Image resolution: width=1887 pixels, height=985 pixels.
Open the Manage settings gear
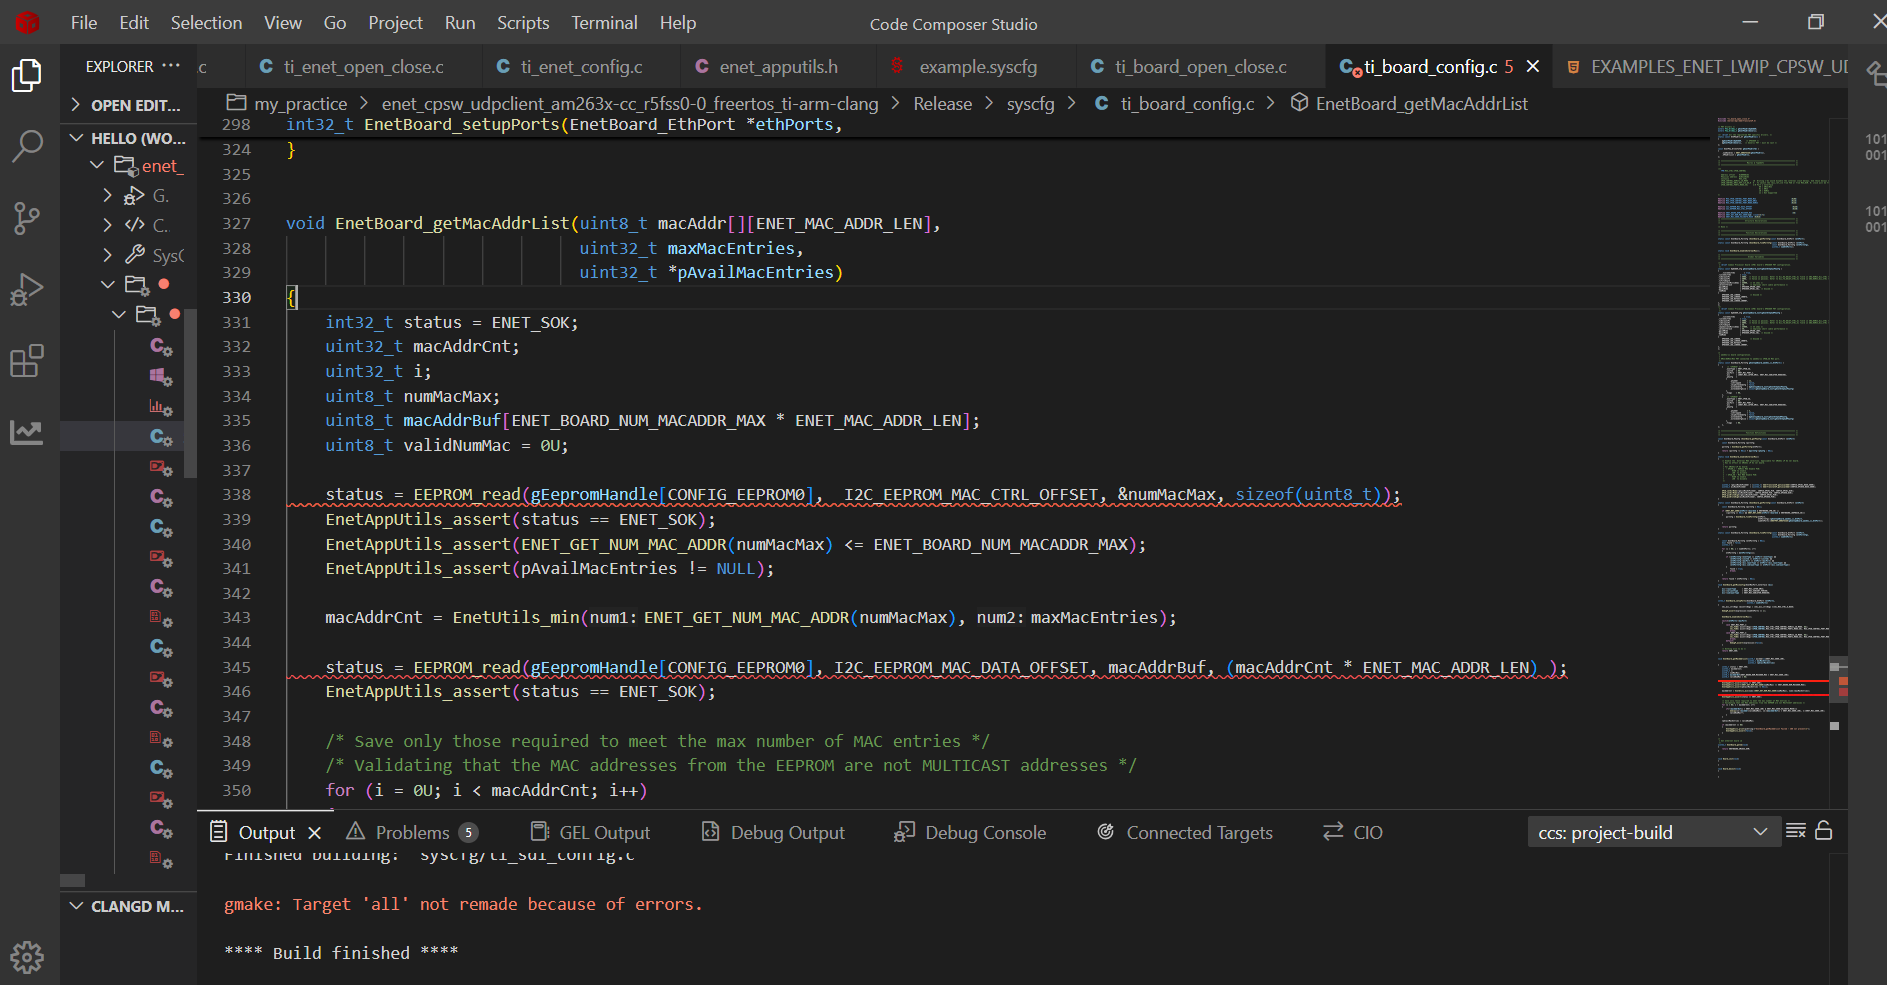point(27,957)
